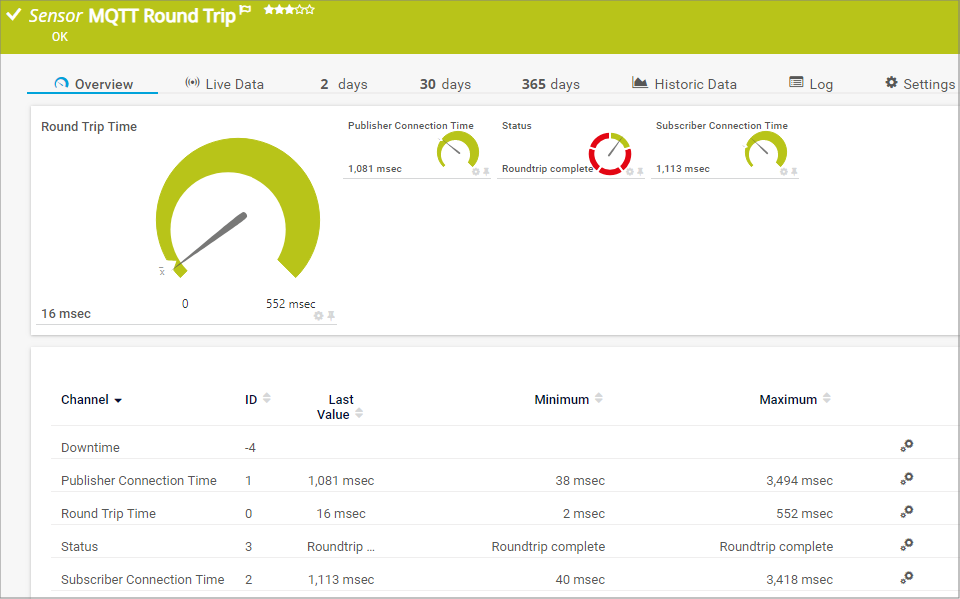
Task: Open the Historic Data tab
Action: (685, 84)
